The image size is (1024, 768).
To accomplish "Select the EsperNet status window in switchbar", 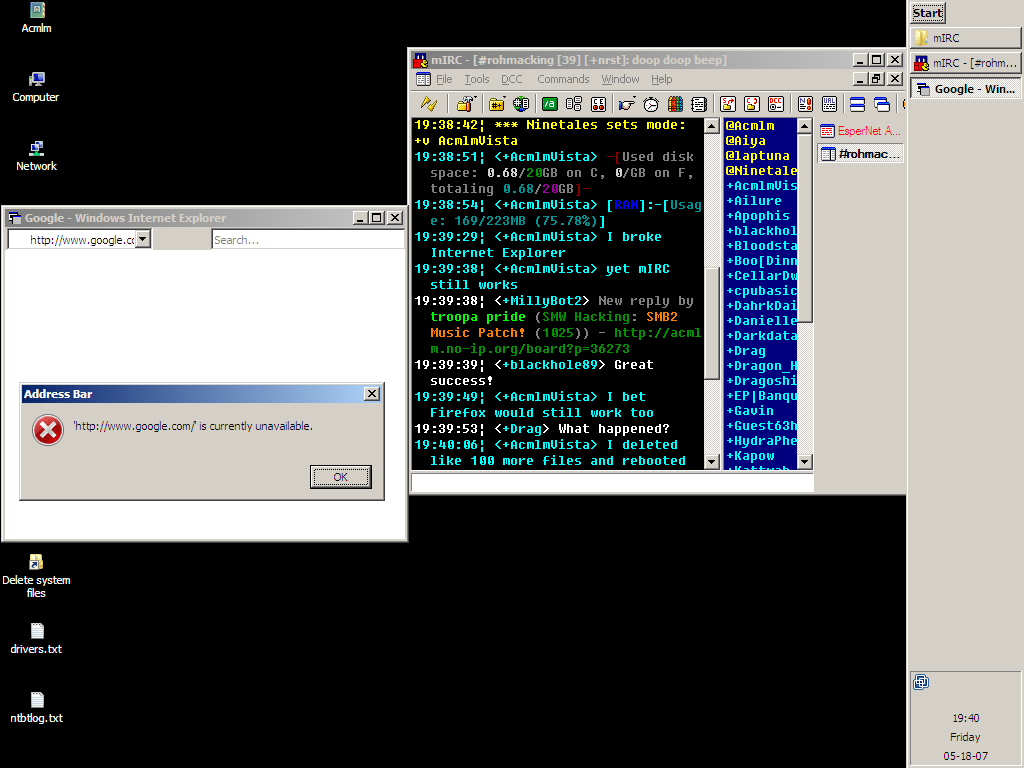I will (860, 131).
